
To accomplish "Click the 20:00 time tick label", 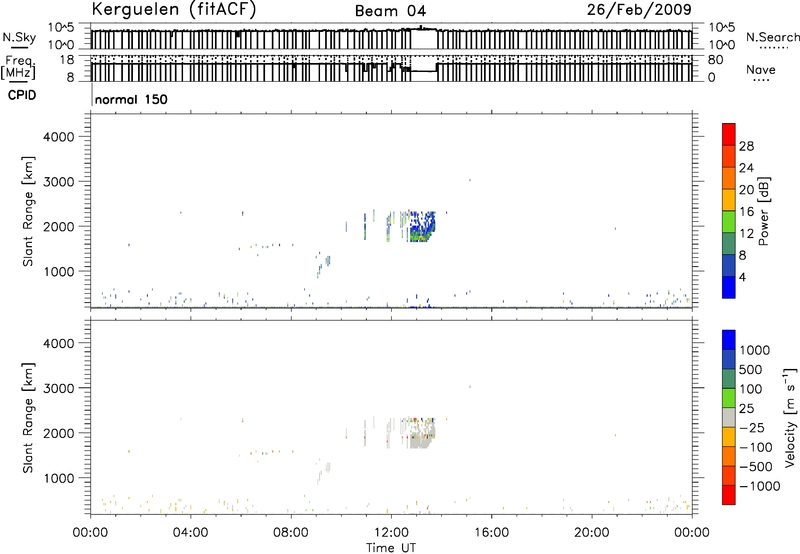I will point(591,533).
